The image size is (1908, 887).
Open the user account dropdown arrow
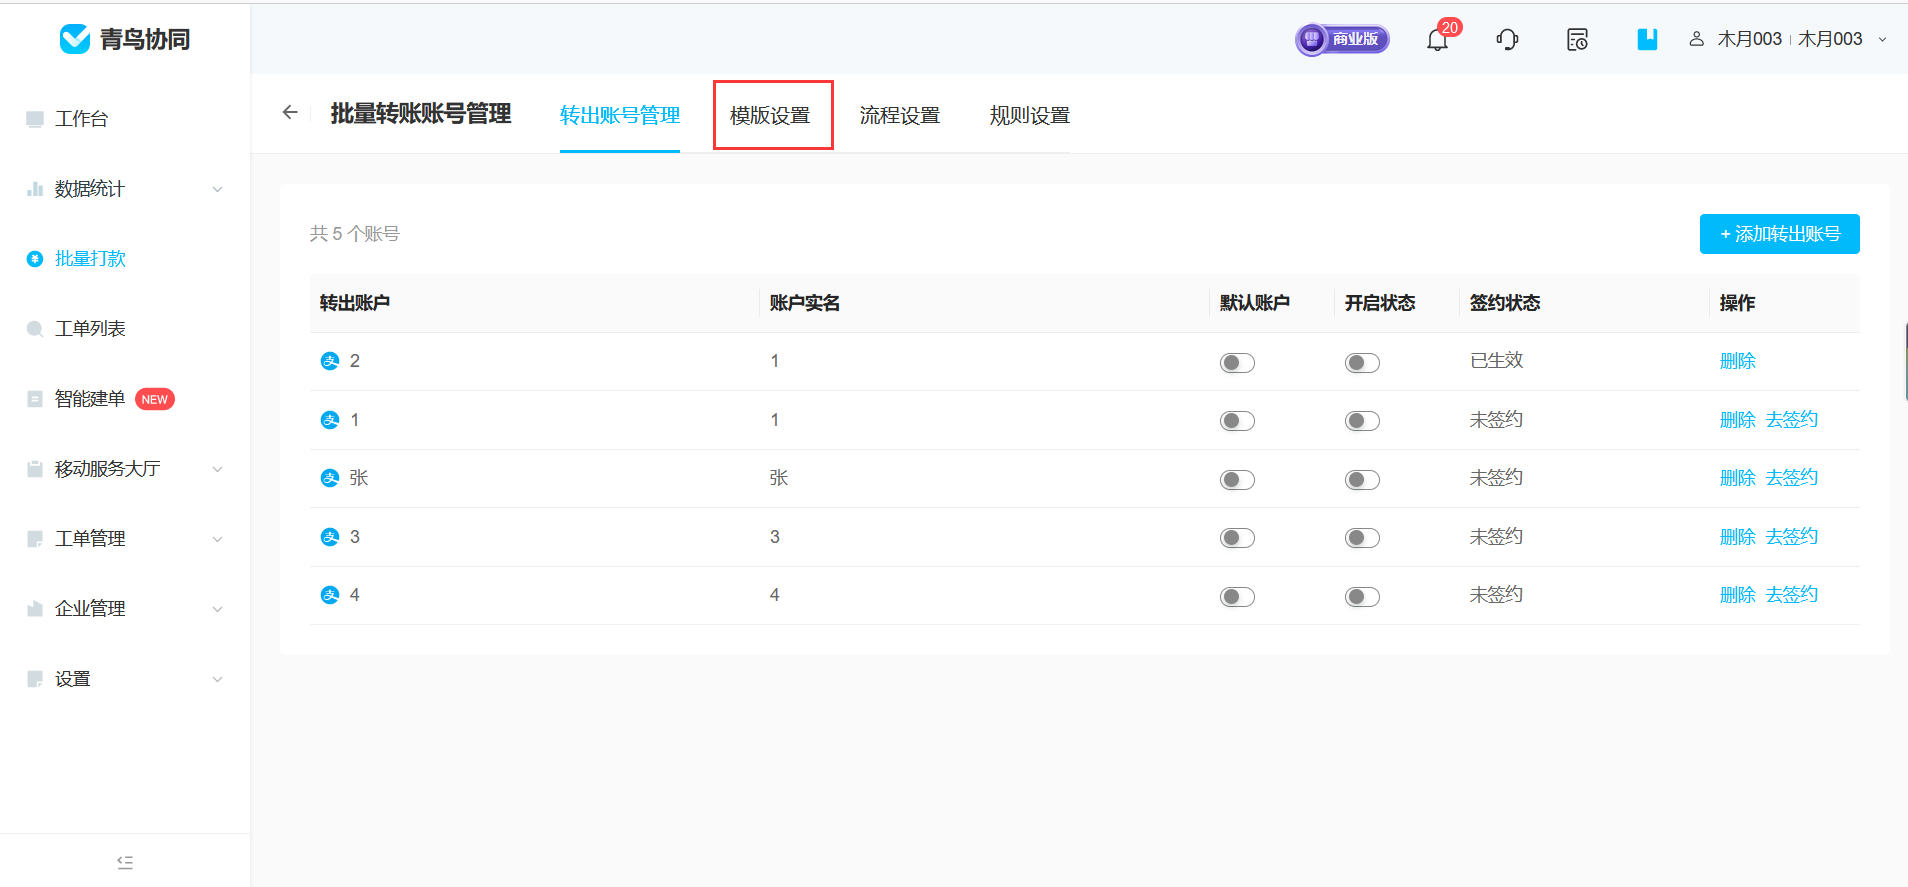(x=1882, y=40)
